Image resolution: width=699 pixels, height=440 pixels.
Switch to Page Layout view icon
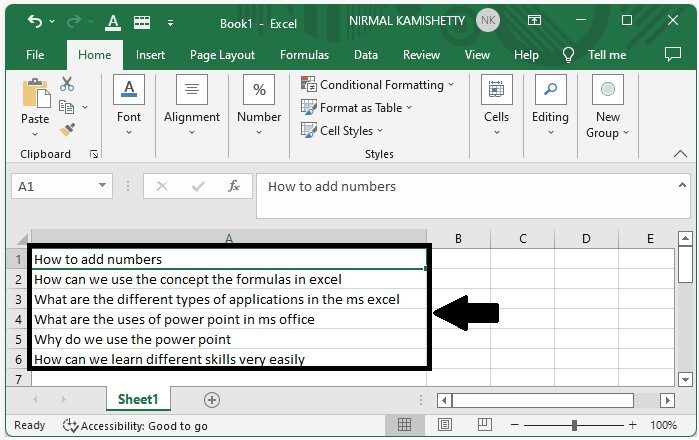444,425
